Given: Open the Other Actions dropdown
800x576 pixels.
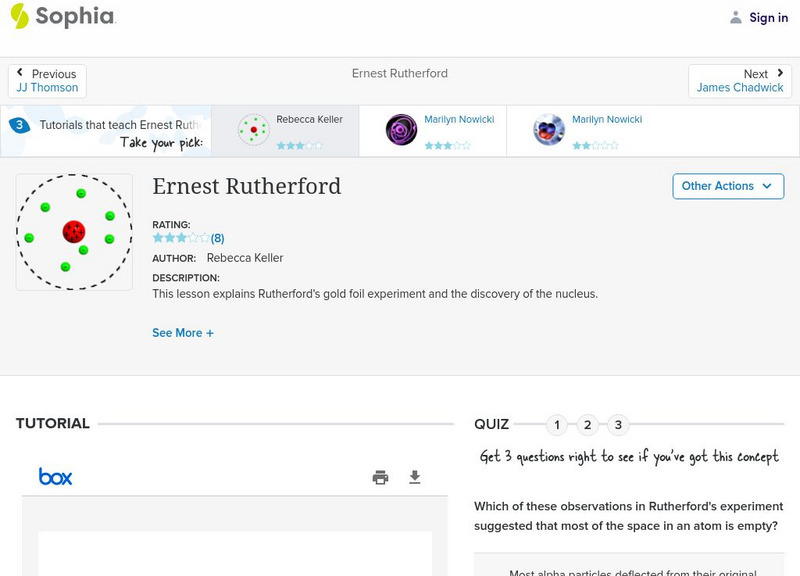Looking at the screenshot, I should 727,186.
